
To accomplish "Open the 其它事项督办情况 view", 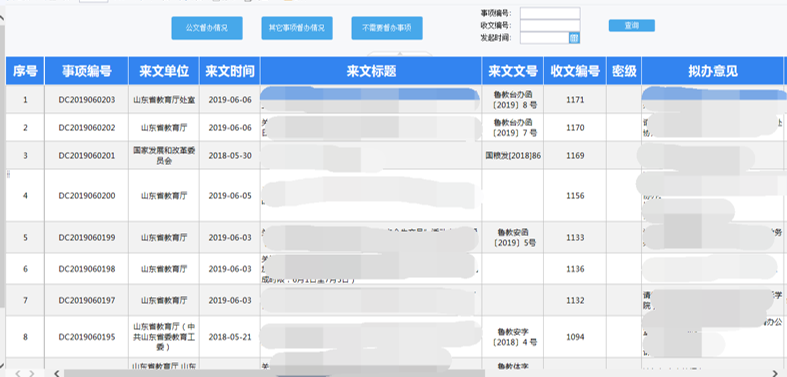I will 297,28.
